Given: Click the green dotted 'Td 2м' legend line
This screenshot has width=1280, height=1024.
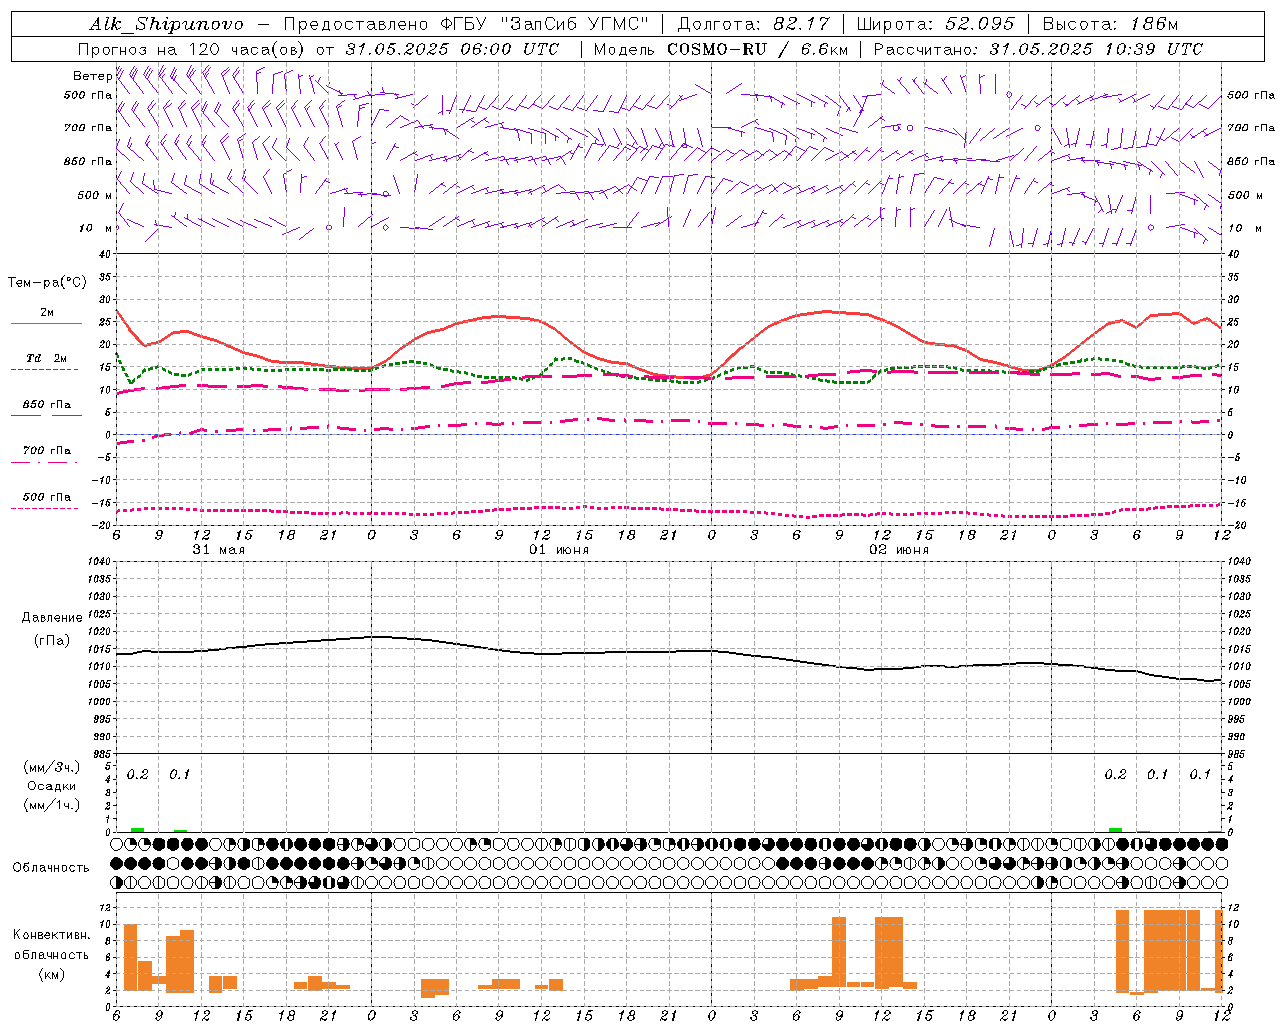Looking at the screenshot, I should click(x=44, y=370).
